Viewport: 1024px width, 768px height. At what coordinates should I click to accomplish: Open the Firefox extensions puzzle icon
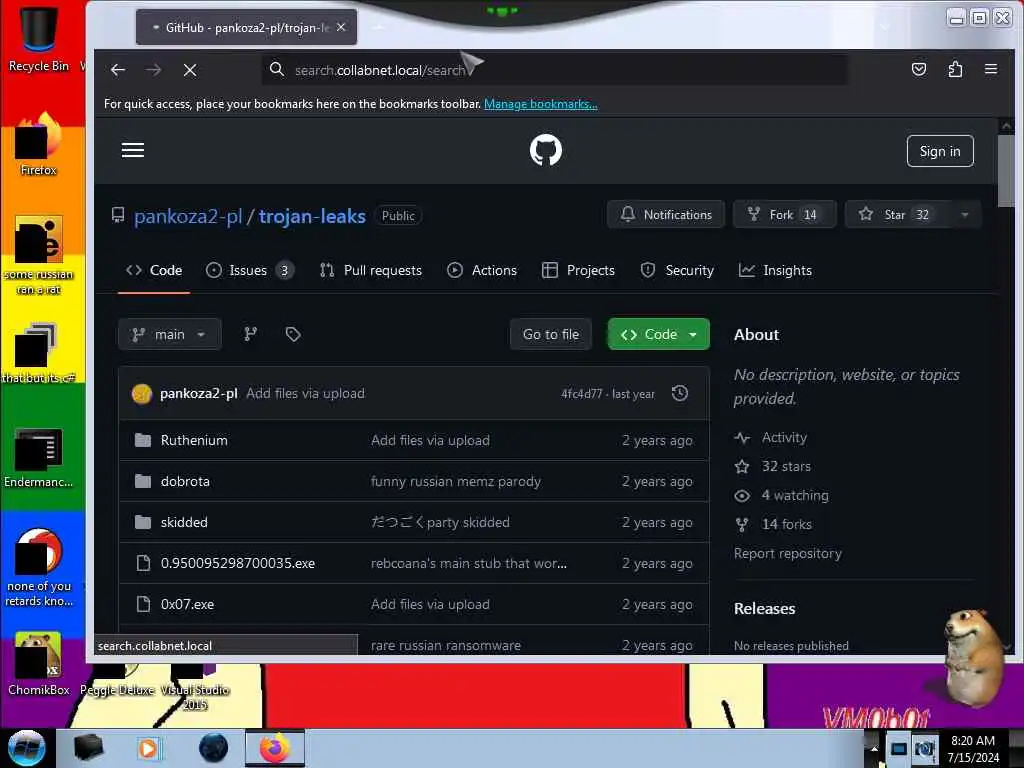[x=955, y=69]
